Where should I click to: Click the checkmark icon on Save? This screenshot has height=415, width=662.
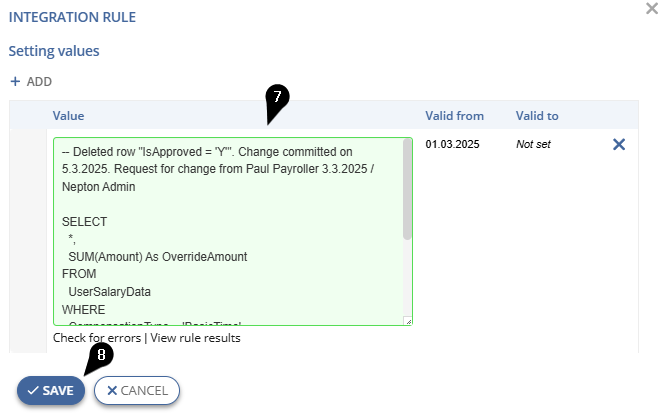click(33, 391)
